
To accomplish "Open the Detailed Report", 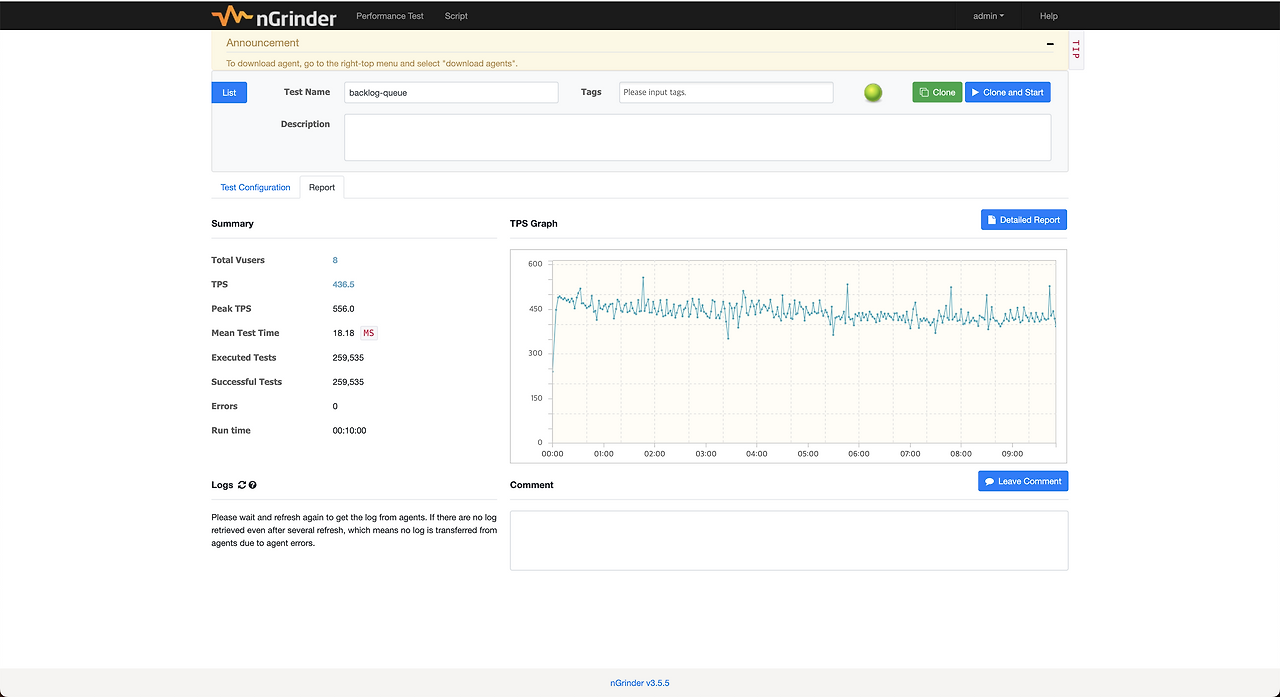I will coord(1024,219).
